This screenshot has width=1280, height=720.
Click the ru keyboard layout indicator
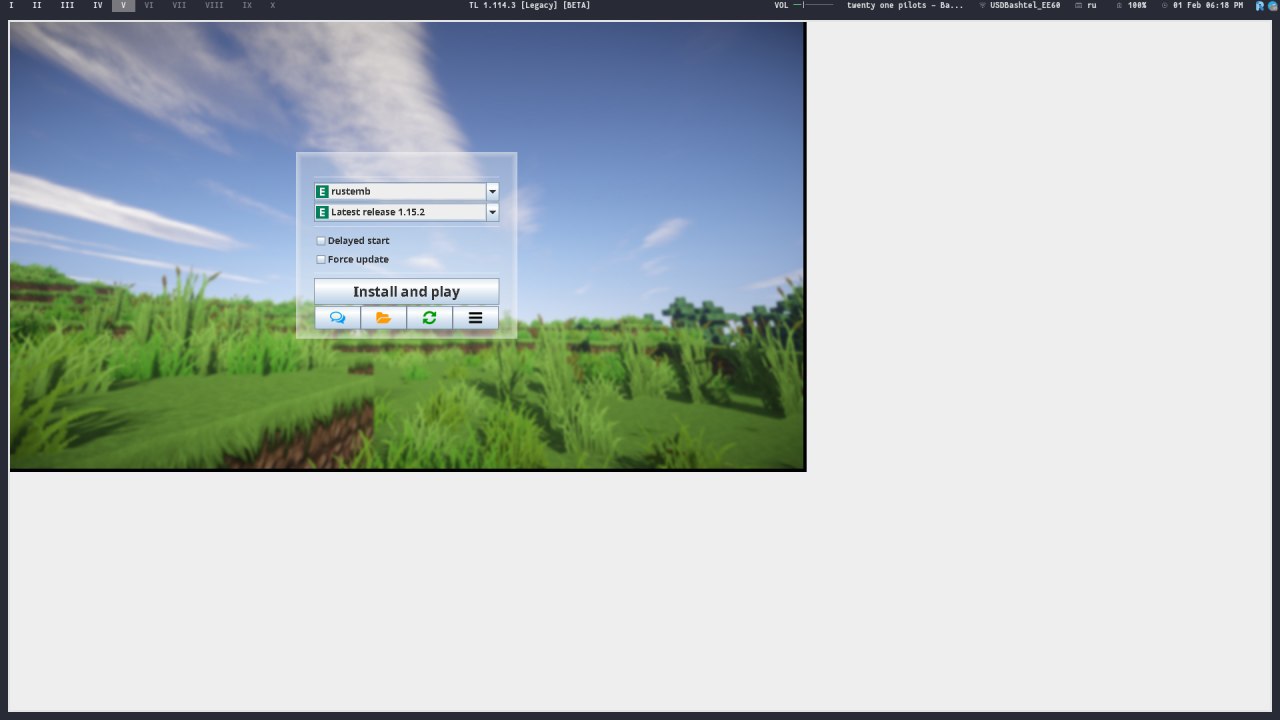[1086, 5]
